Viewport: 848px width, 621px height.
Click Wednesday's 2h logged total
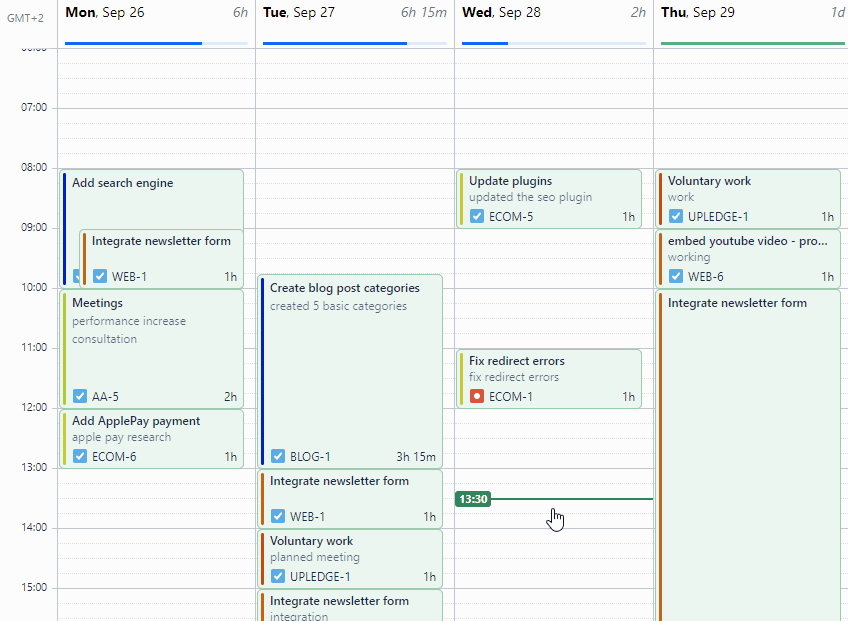click(x=638, y=12)
